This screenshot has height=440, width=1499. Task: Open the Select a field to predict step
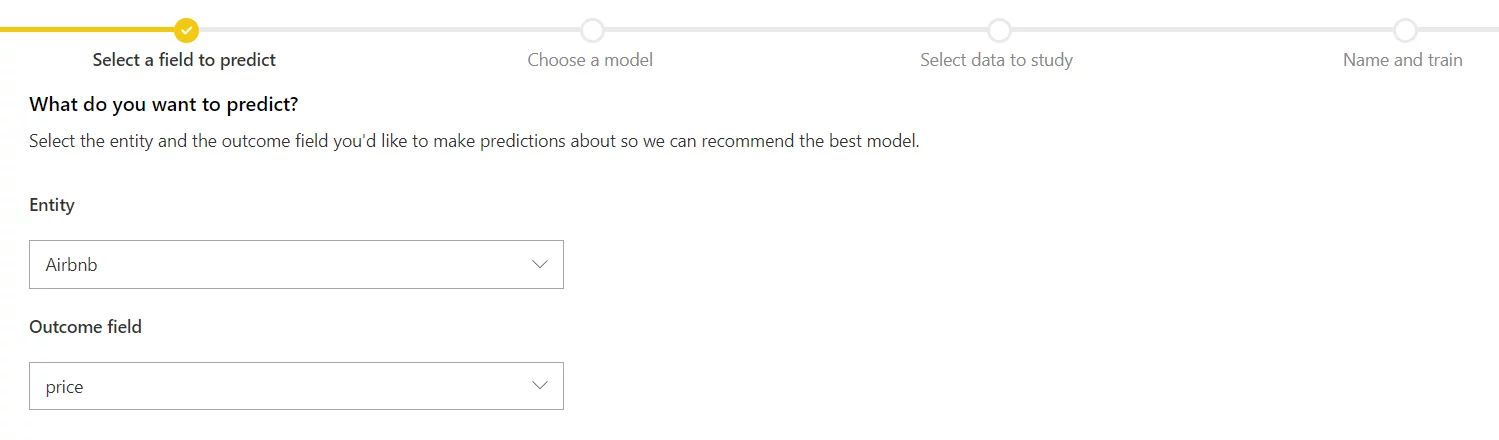pyautogui.click(x=184, y=60)
